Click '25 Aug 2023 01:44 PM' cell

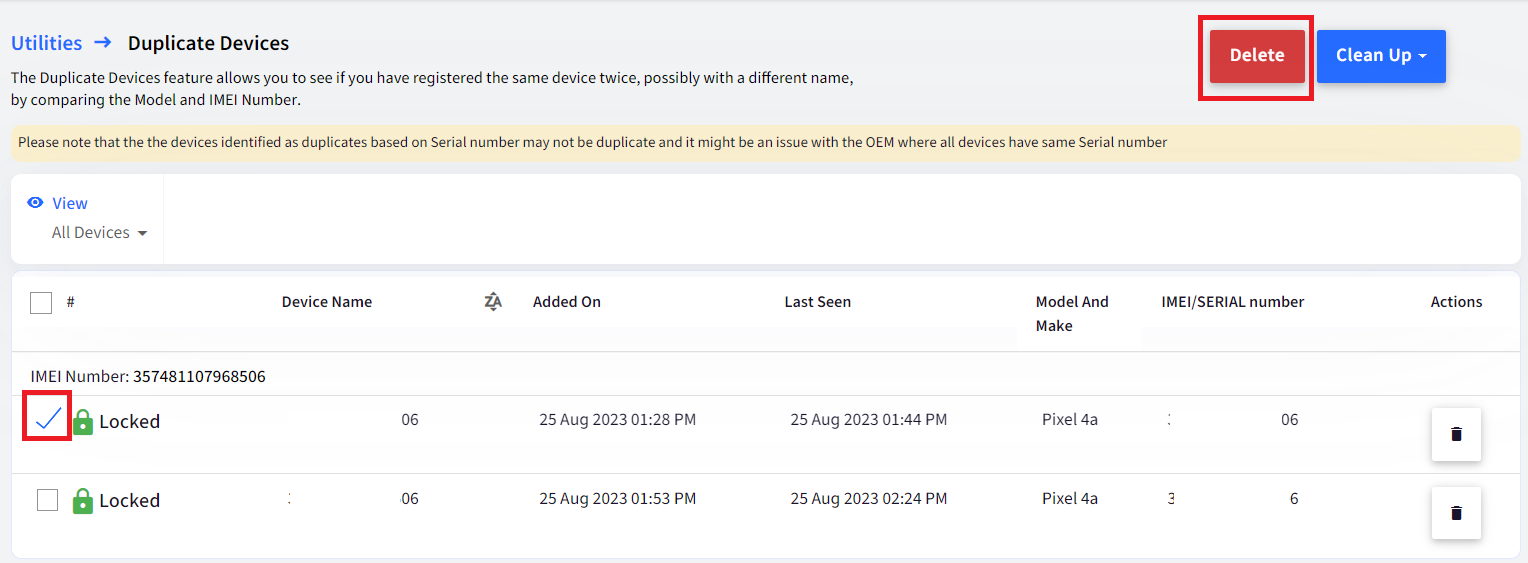tap(868, 420)
